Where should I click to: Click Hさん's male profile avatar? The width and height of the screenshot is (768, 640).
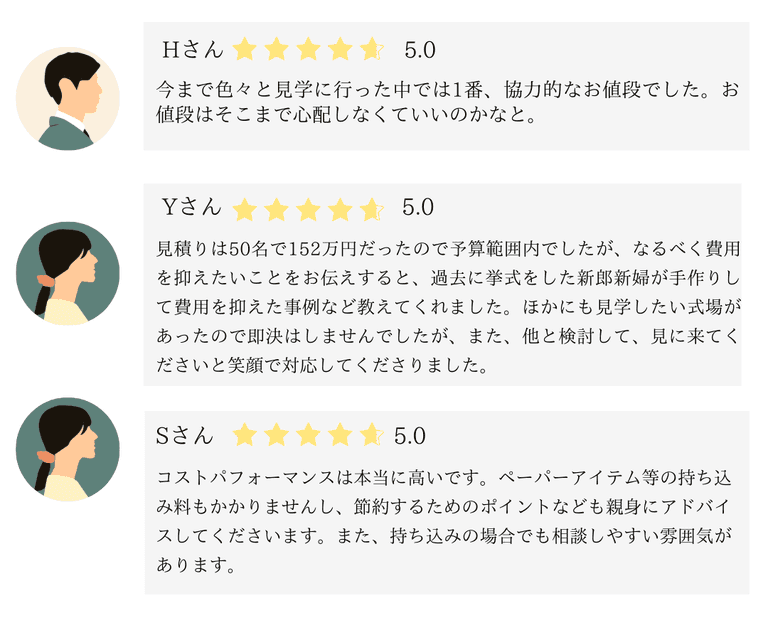(68, 98)
